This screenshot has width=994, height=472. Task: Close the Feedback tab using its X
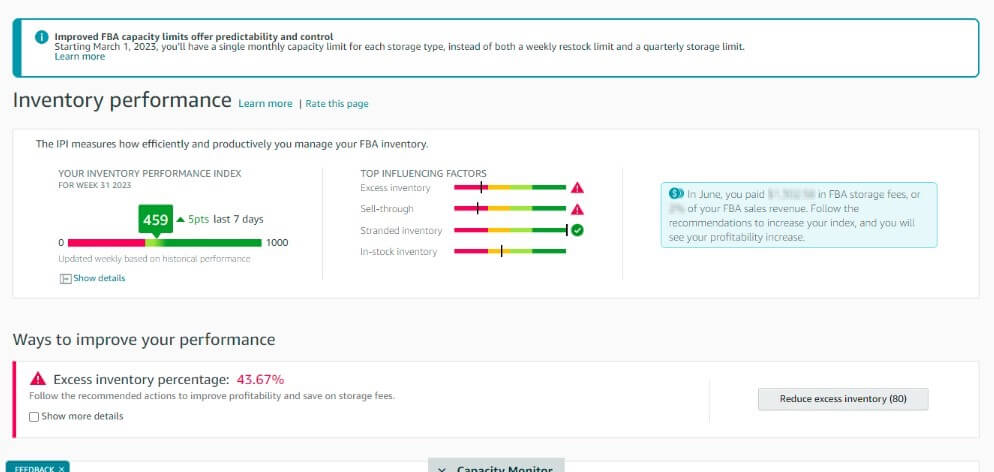pyautogui.click(x=61, y=468)
